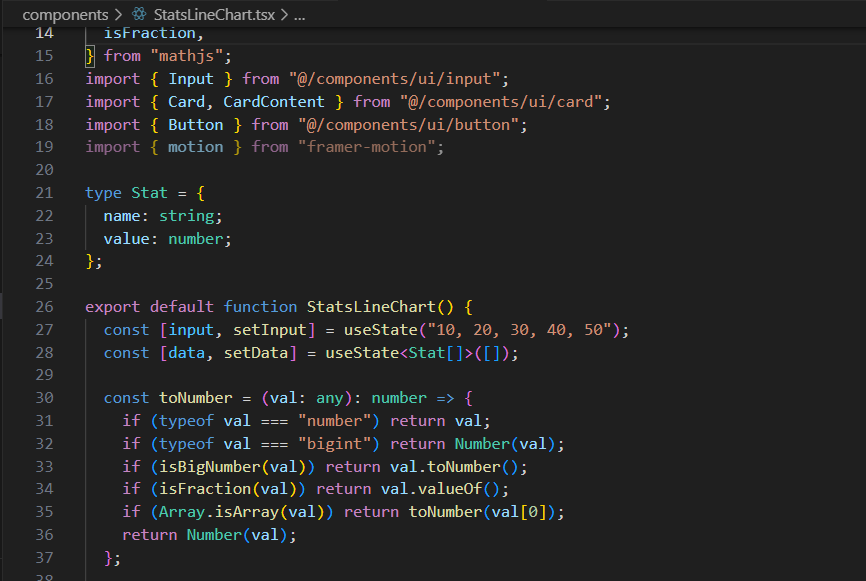This screenshot has width=866, height=581.
Task: Click 'value: number;' on line 23
Action: [167, 239]
